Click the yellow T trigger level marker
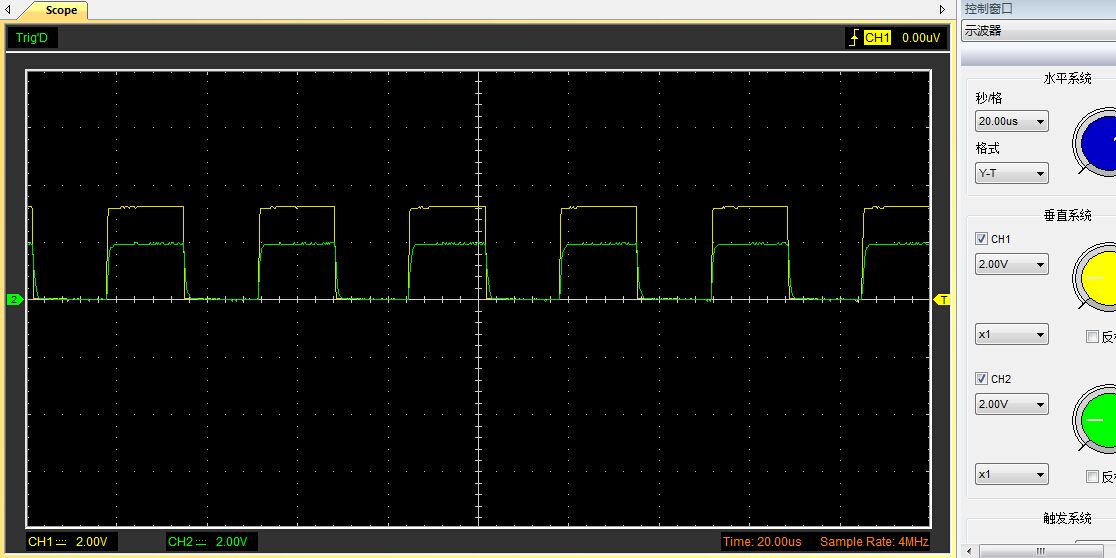Viewport: 1116px width, 558px height. pyautogui.click(x=942, y=300)
